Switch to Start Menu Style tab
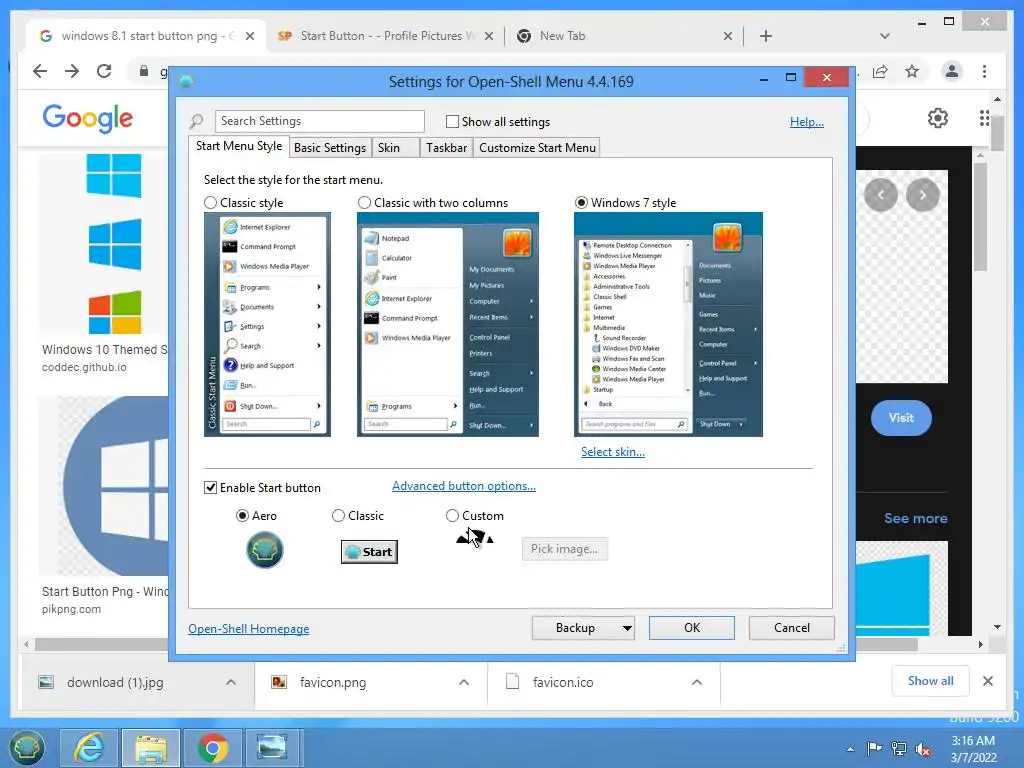 pos(239,146)
